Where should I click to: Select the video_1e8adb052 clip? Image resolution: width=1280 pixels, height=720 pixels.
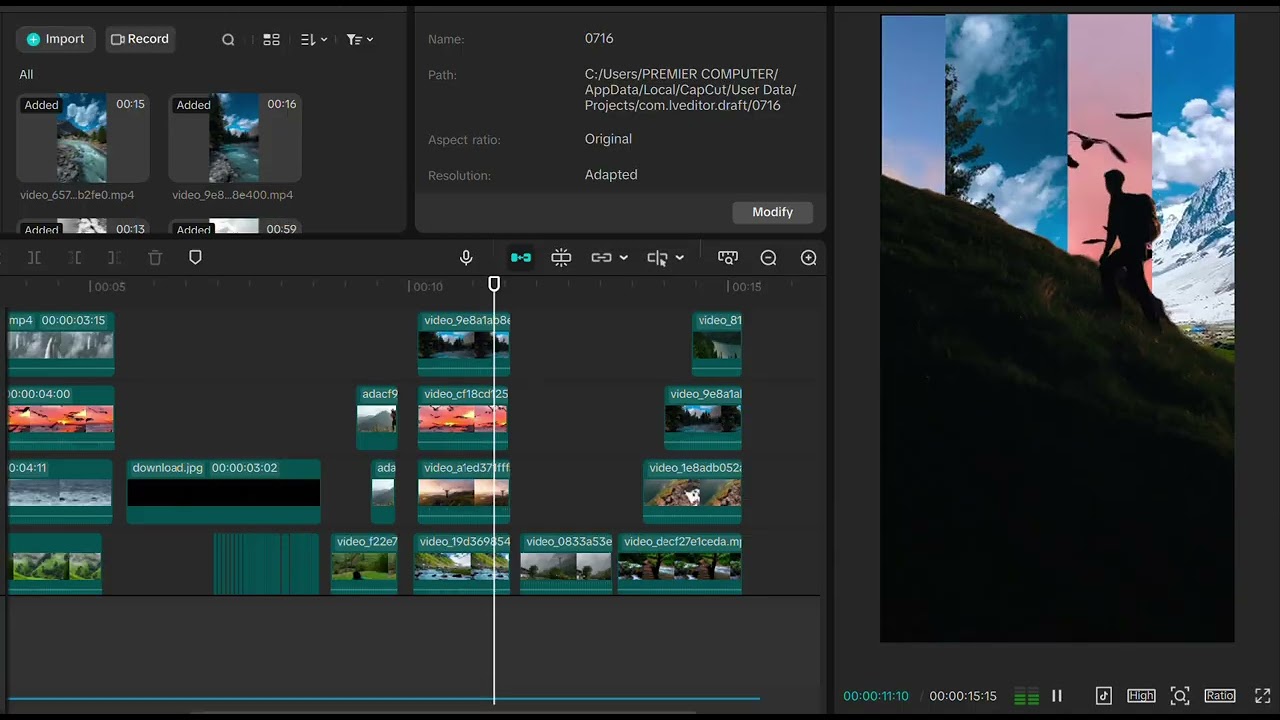coord(692,491)
